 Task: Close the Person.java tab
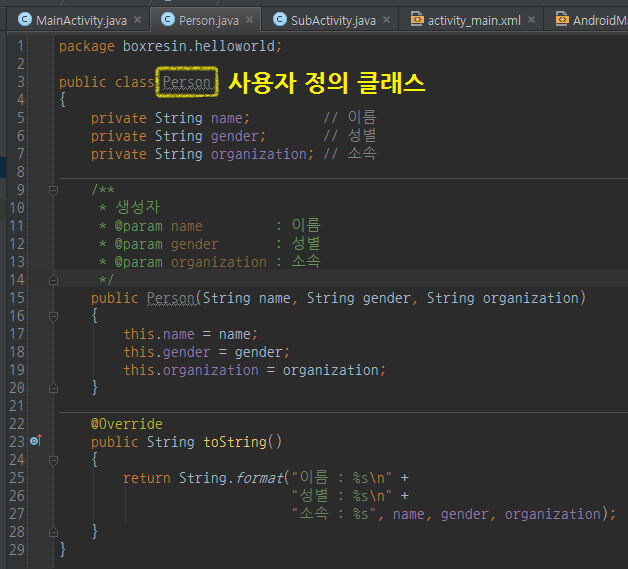(249, 20)
